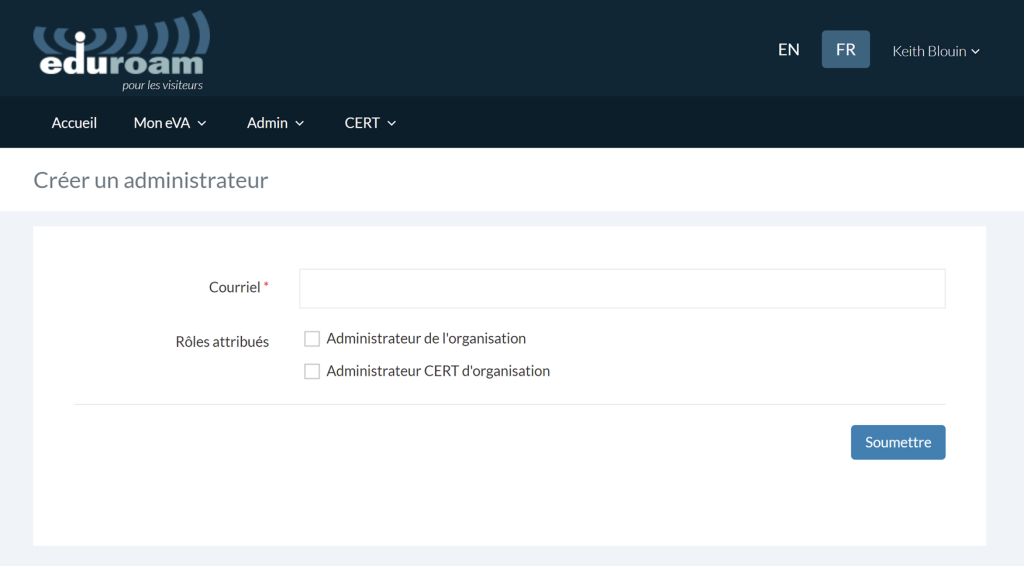Enable the Administrateur CERT d'organisation checkbox
This screenshot has height=566, width=1024.
pos(312,371)
